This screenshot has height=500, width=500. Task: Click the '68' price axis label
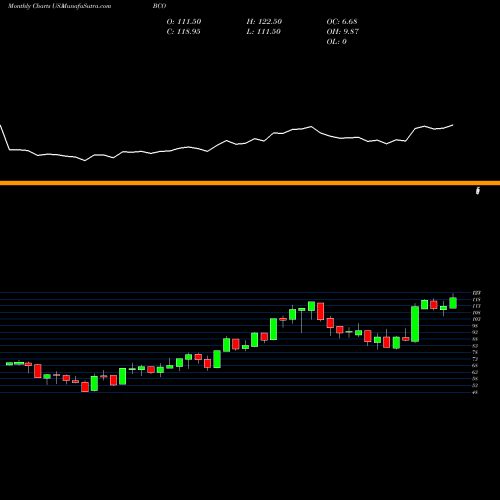(476, 365)
